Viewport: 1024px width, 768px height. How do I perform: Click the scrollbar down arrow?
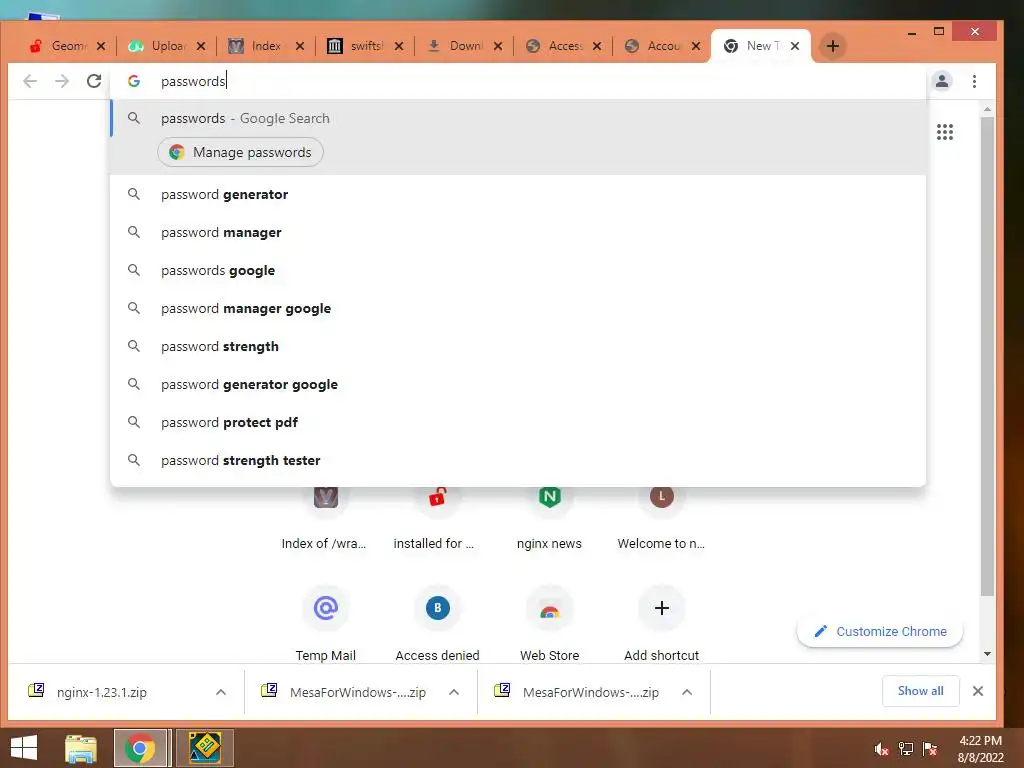(987, 654)
